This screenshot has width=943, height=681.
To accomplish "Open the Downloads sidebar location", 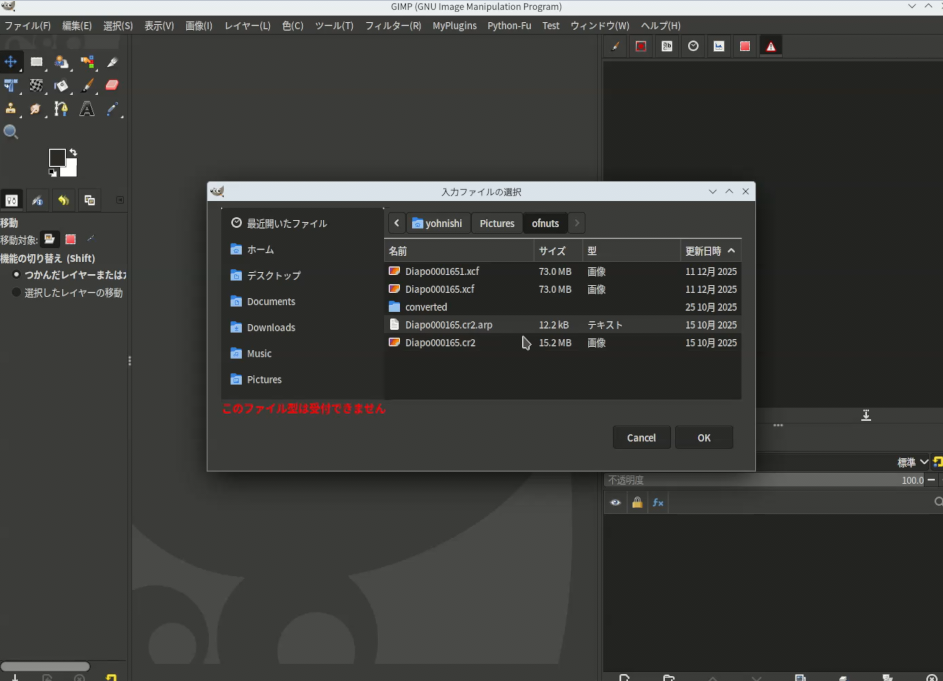I will 302,327.
